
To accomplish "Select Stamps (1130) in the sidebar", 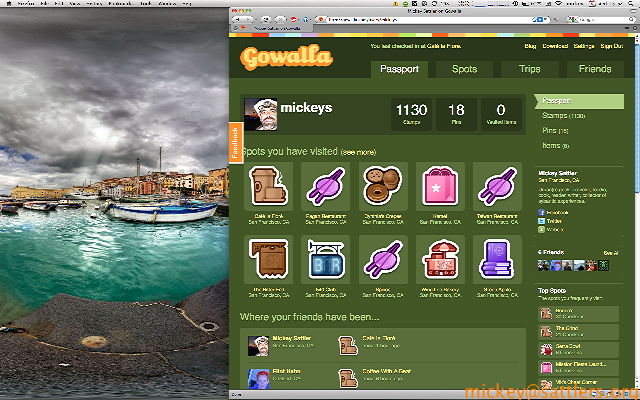I will 563,116.
